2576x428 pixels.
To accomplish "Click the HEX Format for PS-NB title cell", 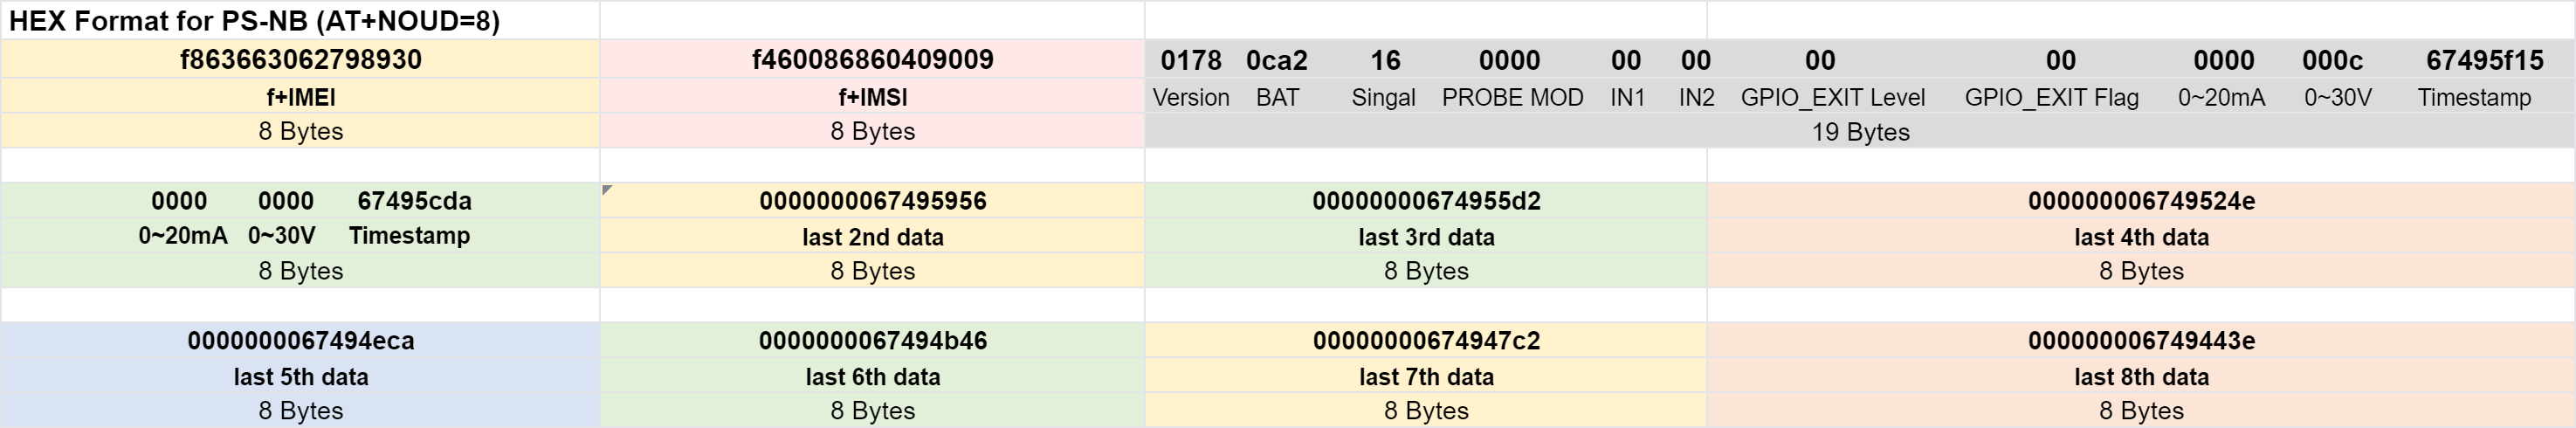I will pyautogui.click(x=300, y=20).
